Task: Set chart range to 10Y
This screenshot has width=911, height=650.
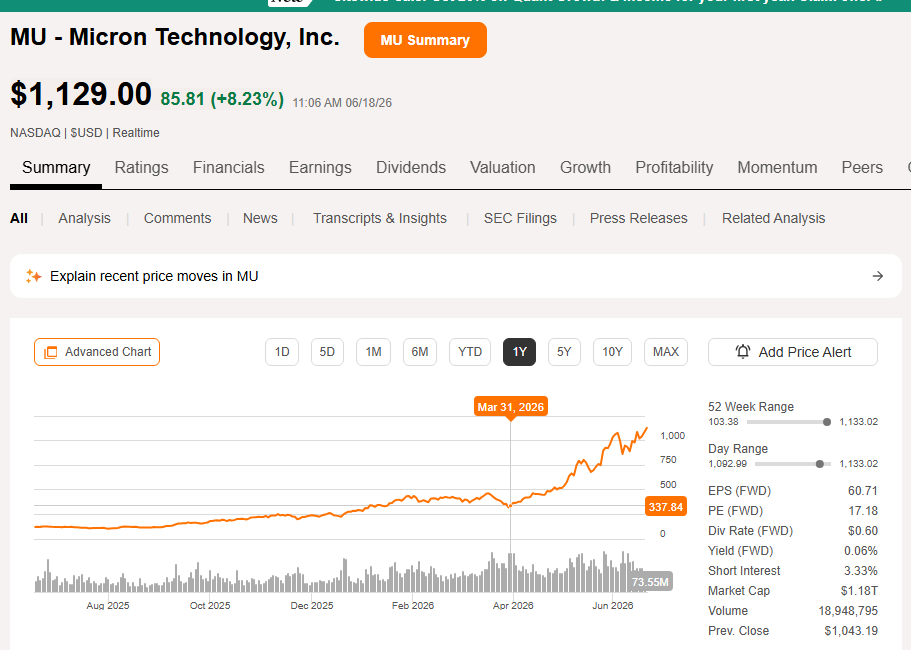Action: click(612, 352)
